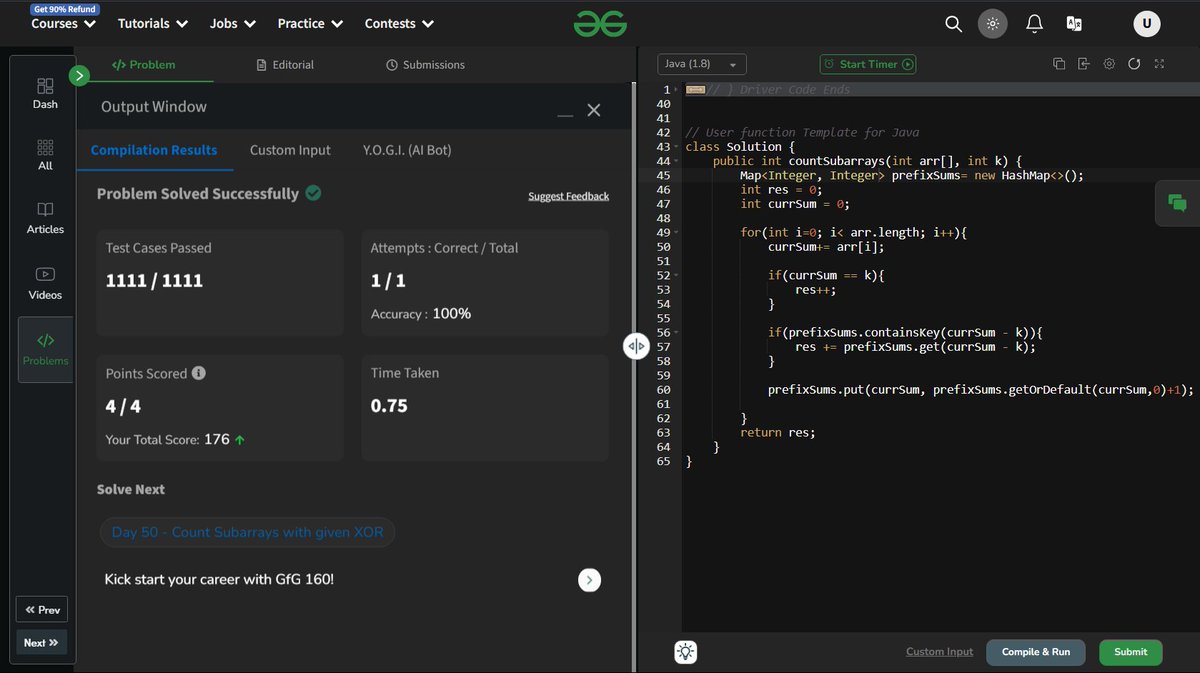Collapse sidebar with the green arrow button
Screen dimensions: 1200x673
80,75
